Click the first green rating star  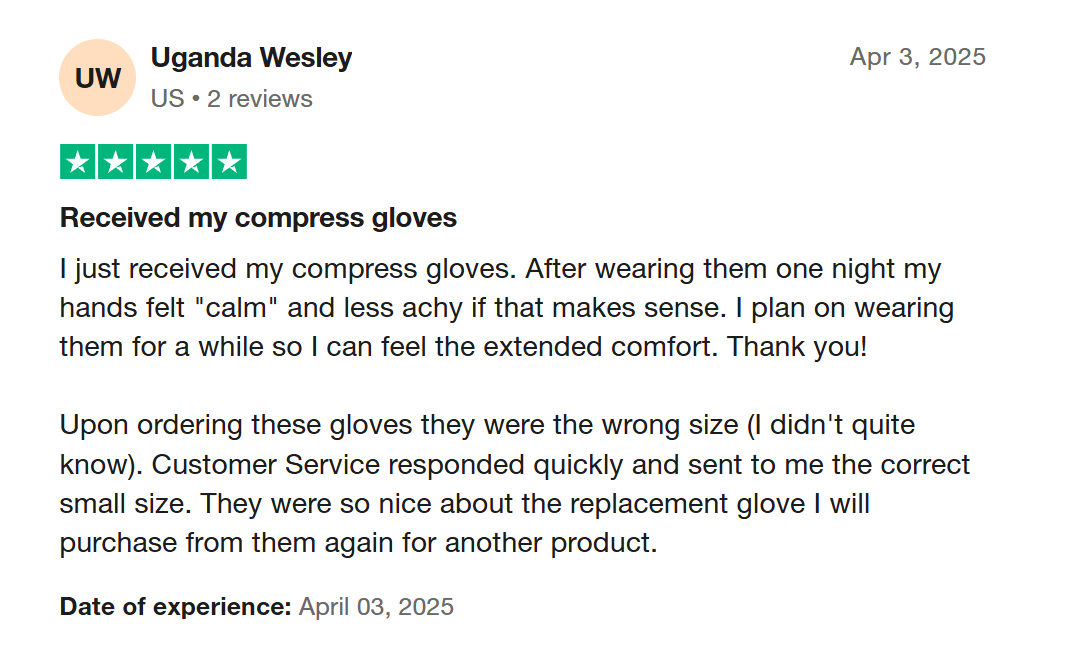pyautogui.click(x=78, y=162)
